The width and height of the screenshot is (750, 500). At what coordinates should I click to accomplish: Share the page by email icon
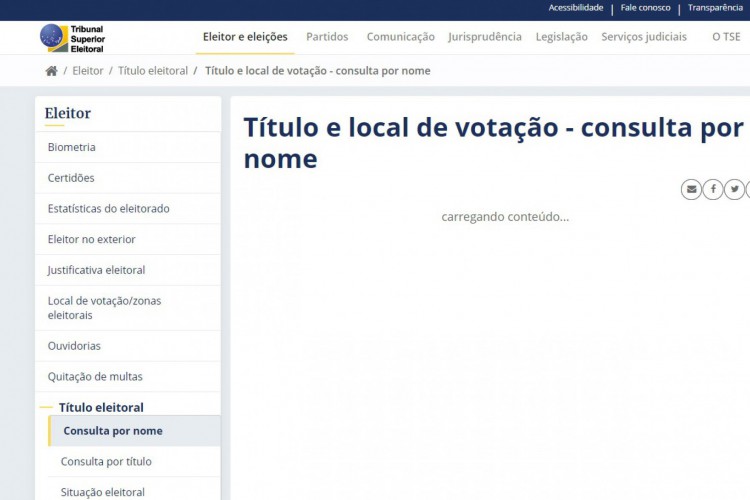(691, 189)
